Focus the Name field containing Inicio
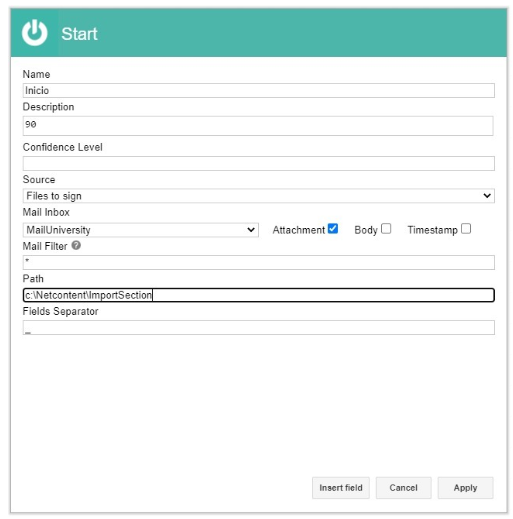The image size is (513, 519). point(259,90)
